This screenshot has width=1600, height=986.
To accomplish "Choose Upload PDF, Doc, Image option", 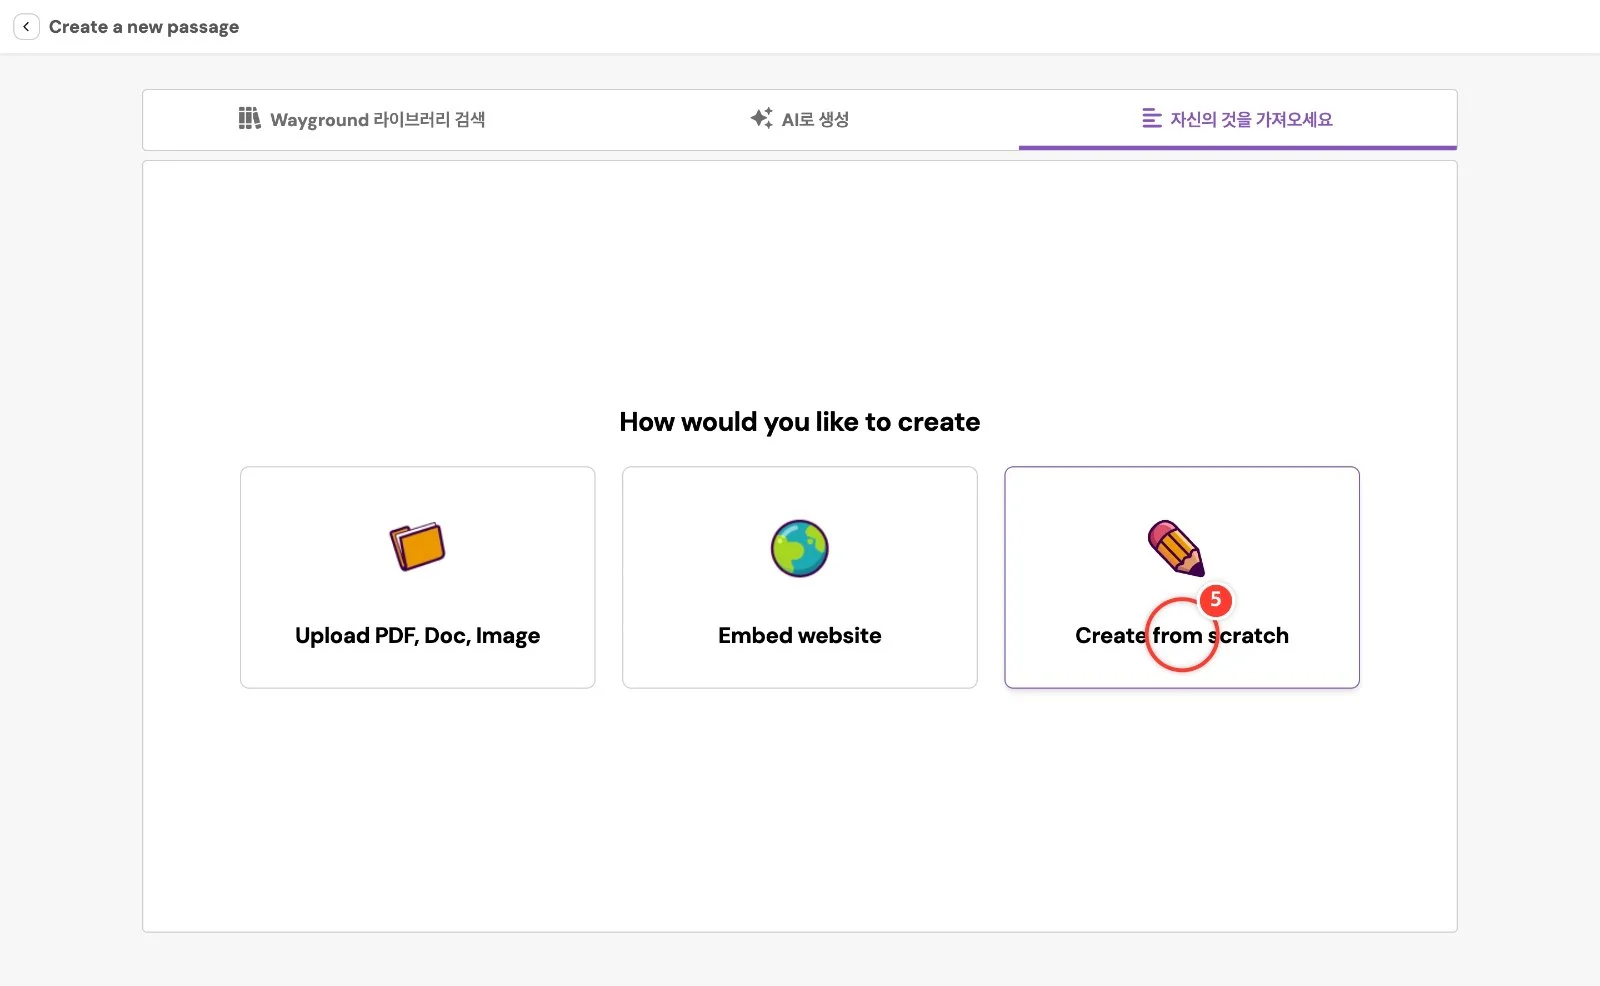I will pyautogui.click(x=418, y=577).
